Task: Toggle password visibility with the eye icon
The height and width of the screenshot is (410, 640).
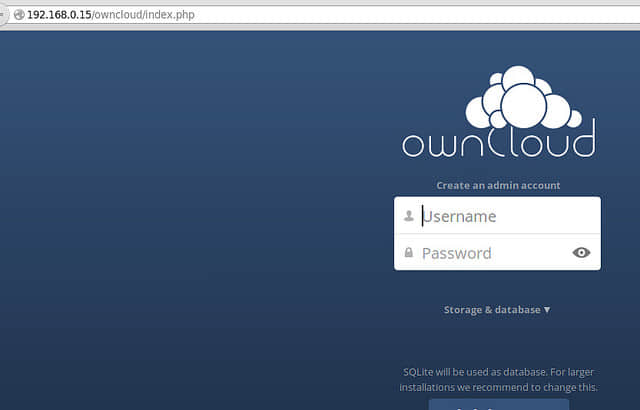Action: pos(581,253)
